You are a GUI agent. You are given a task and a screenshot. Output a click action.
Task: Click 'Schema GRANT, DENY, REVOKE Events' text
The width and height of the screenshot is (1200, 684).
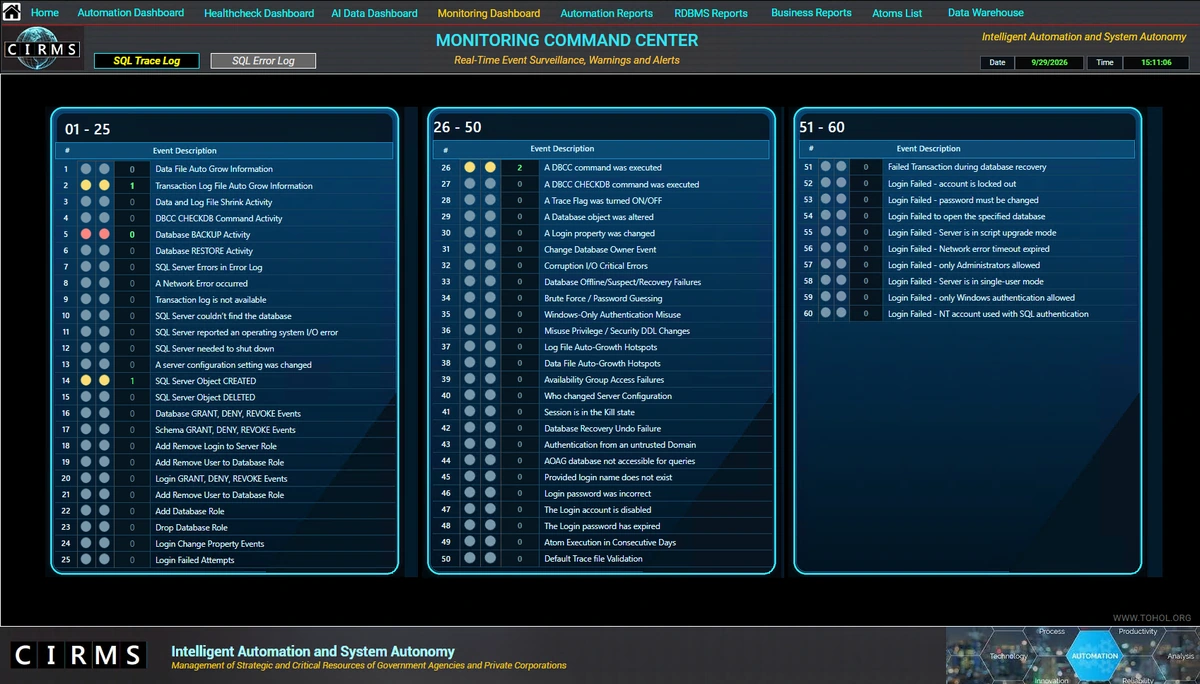click(x=225, y=430)
